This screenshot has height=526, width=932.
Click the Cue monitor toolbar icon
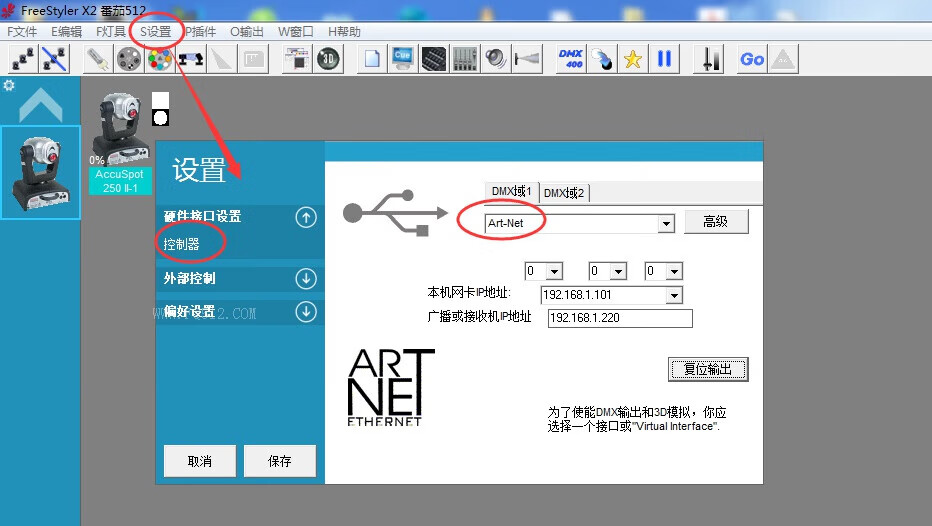click(403, 59)
